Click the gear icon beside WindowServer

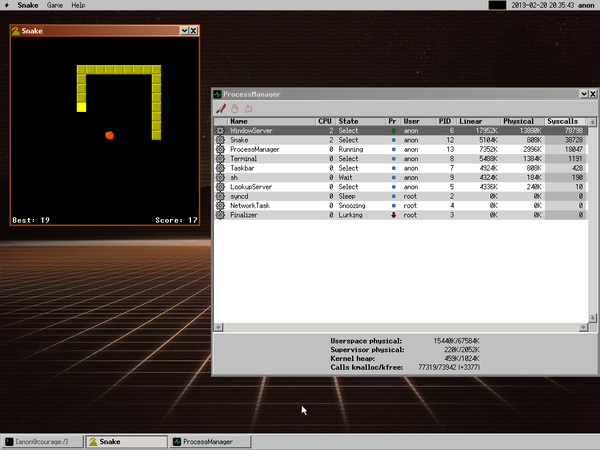220,130
